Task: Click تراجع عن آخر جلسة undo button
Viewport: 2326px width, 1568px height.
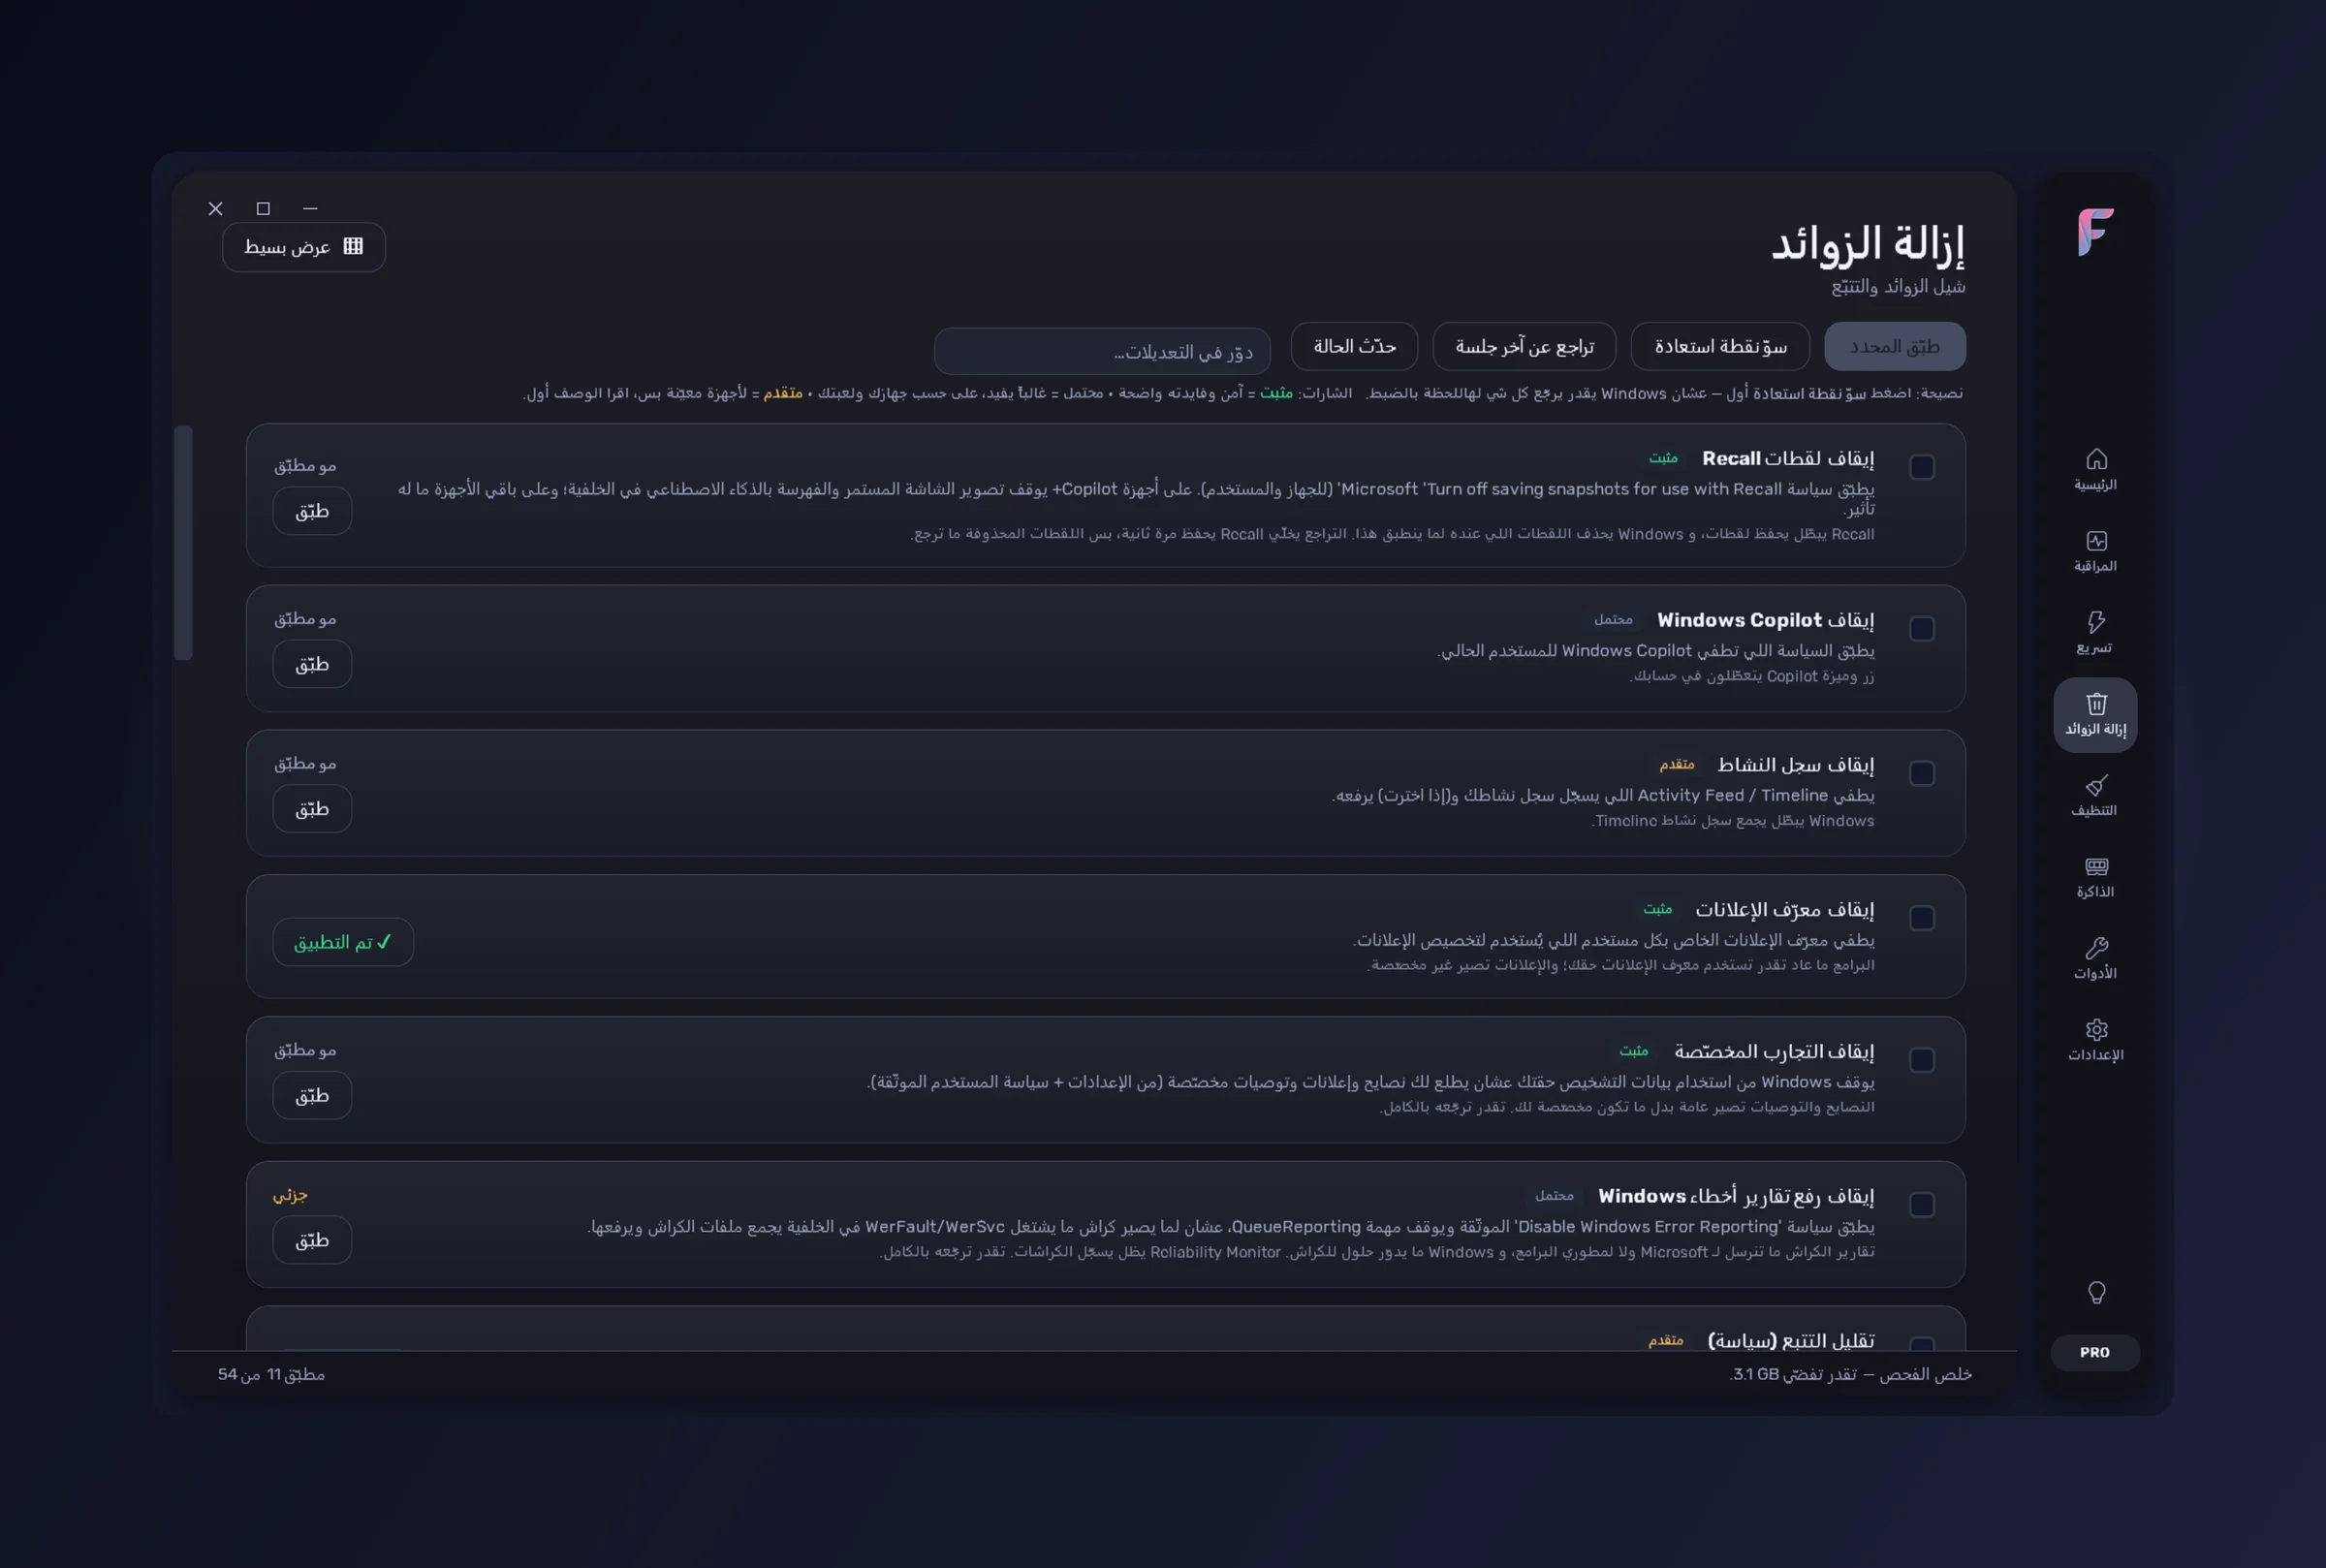Action: tap(1524, 346)
